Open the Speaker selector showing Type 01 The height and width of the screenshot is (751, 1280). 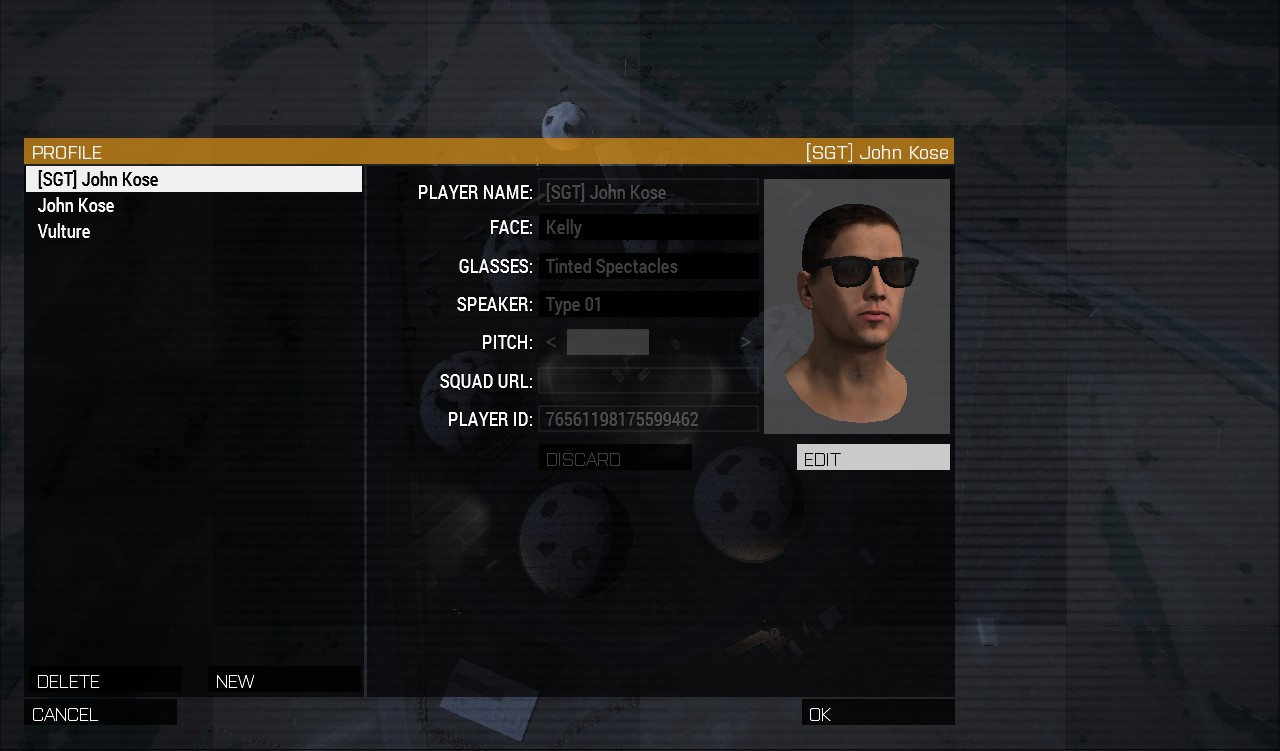(648, 304)
